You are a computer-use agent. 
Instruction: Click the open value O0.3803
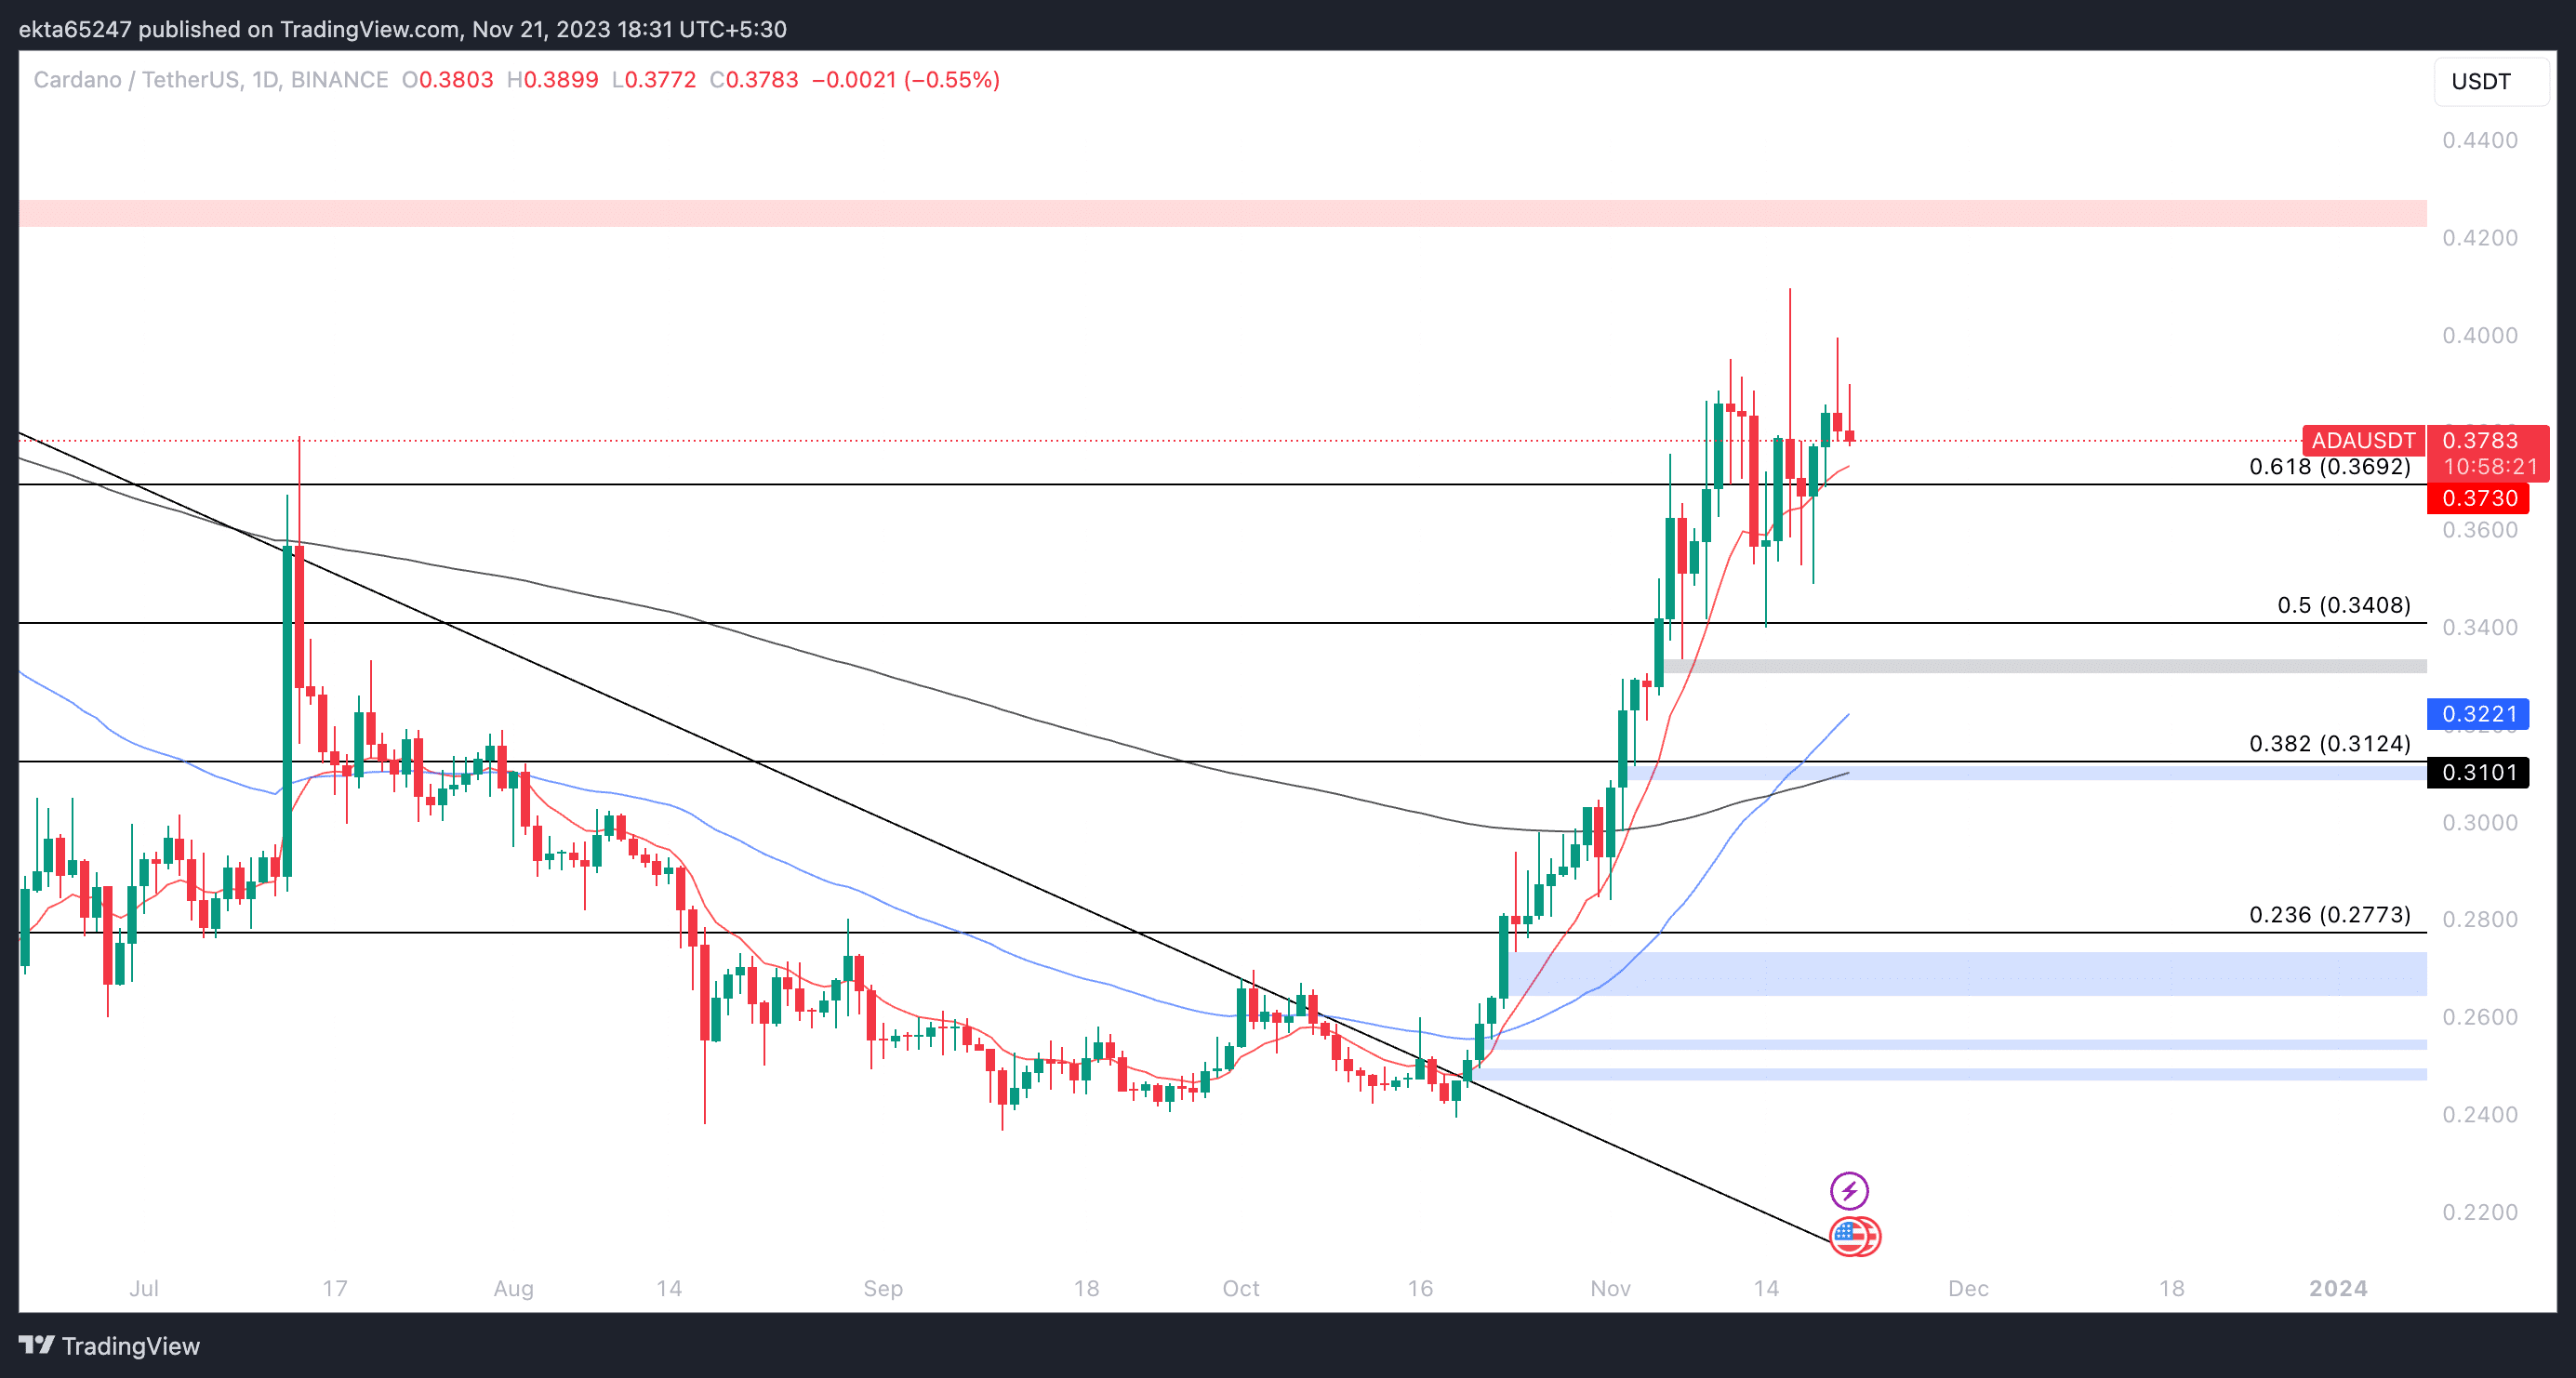click(447, 80)
